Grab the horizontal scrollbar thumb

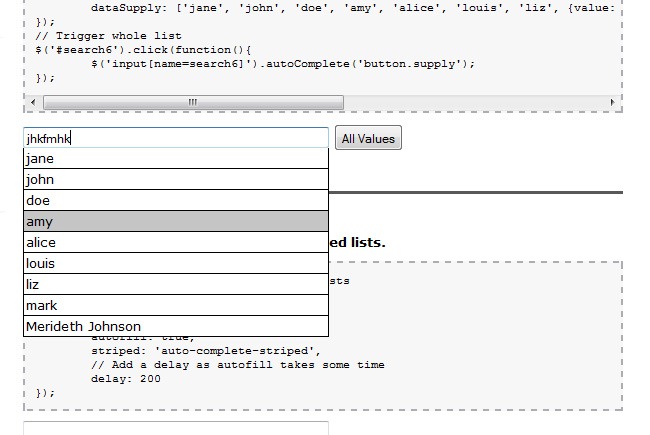click(193, 102)
